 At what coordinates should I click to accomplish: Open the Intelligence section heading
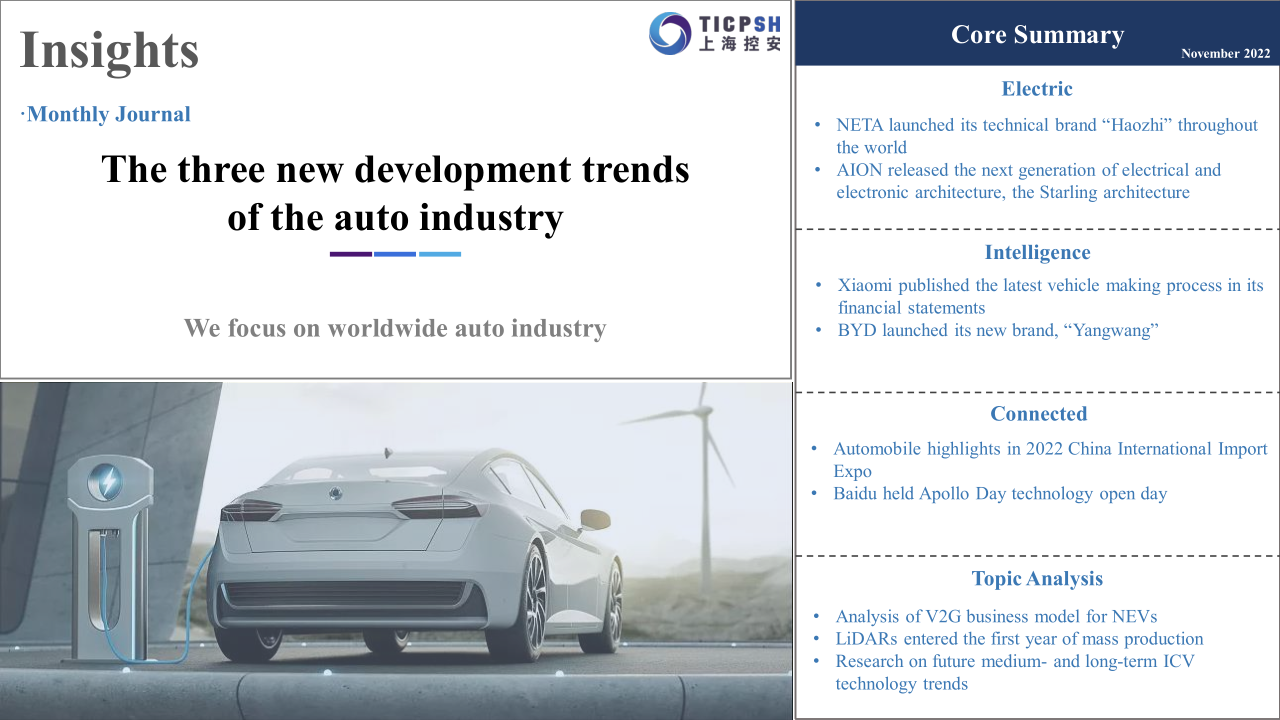[1037, 253]
